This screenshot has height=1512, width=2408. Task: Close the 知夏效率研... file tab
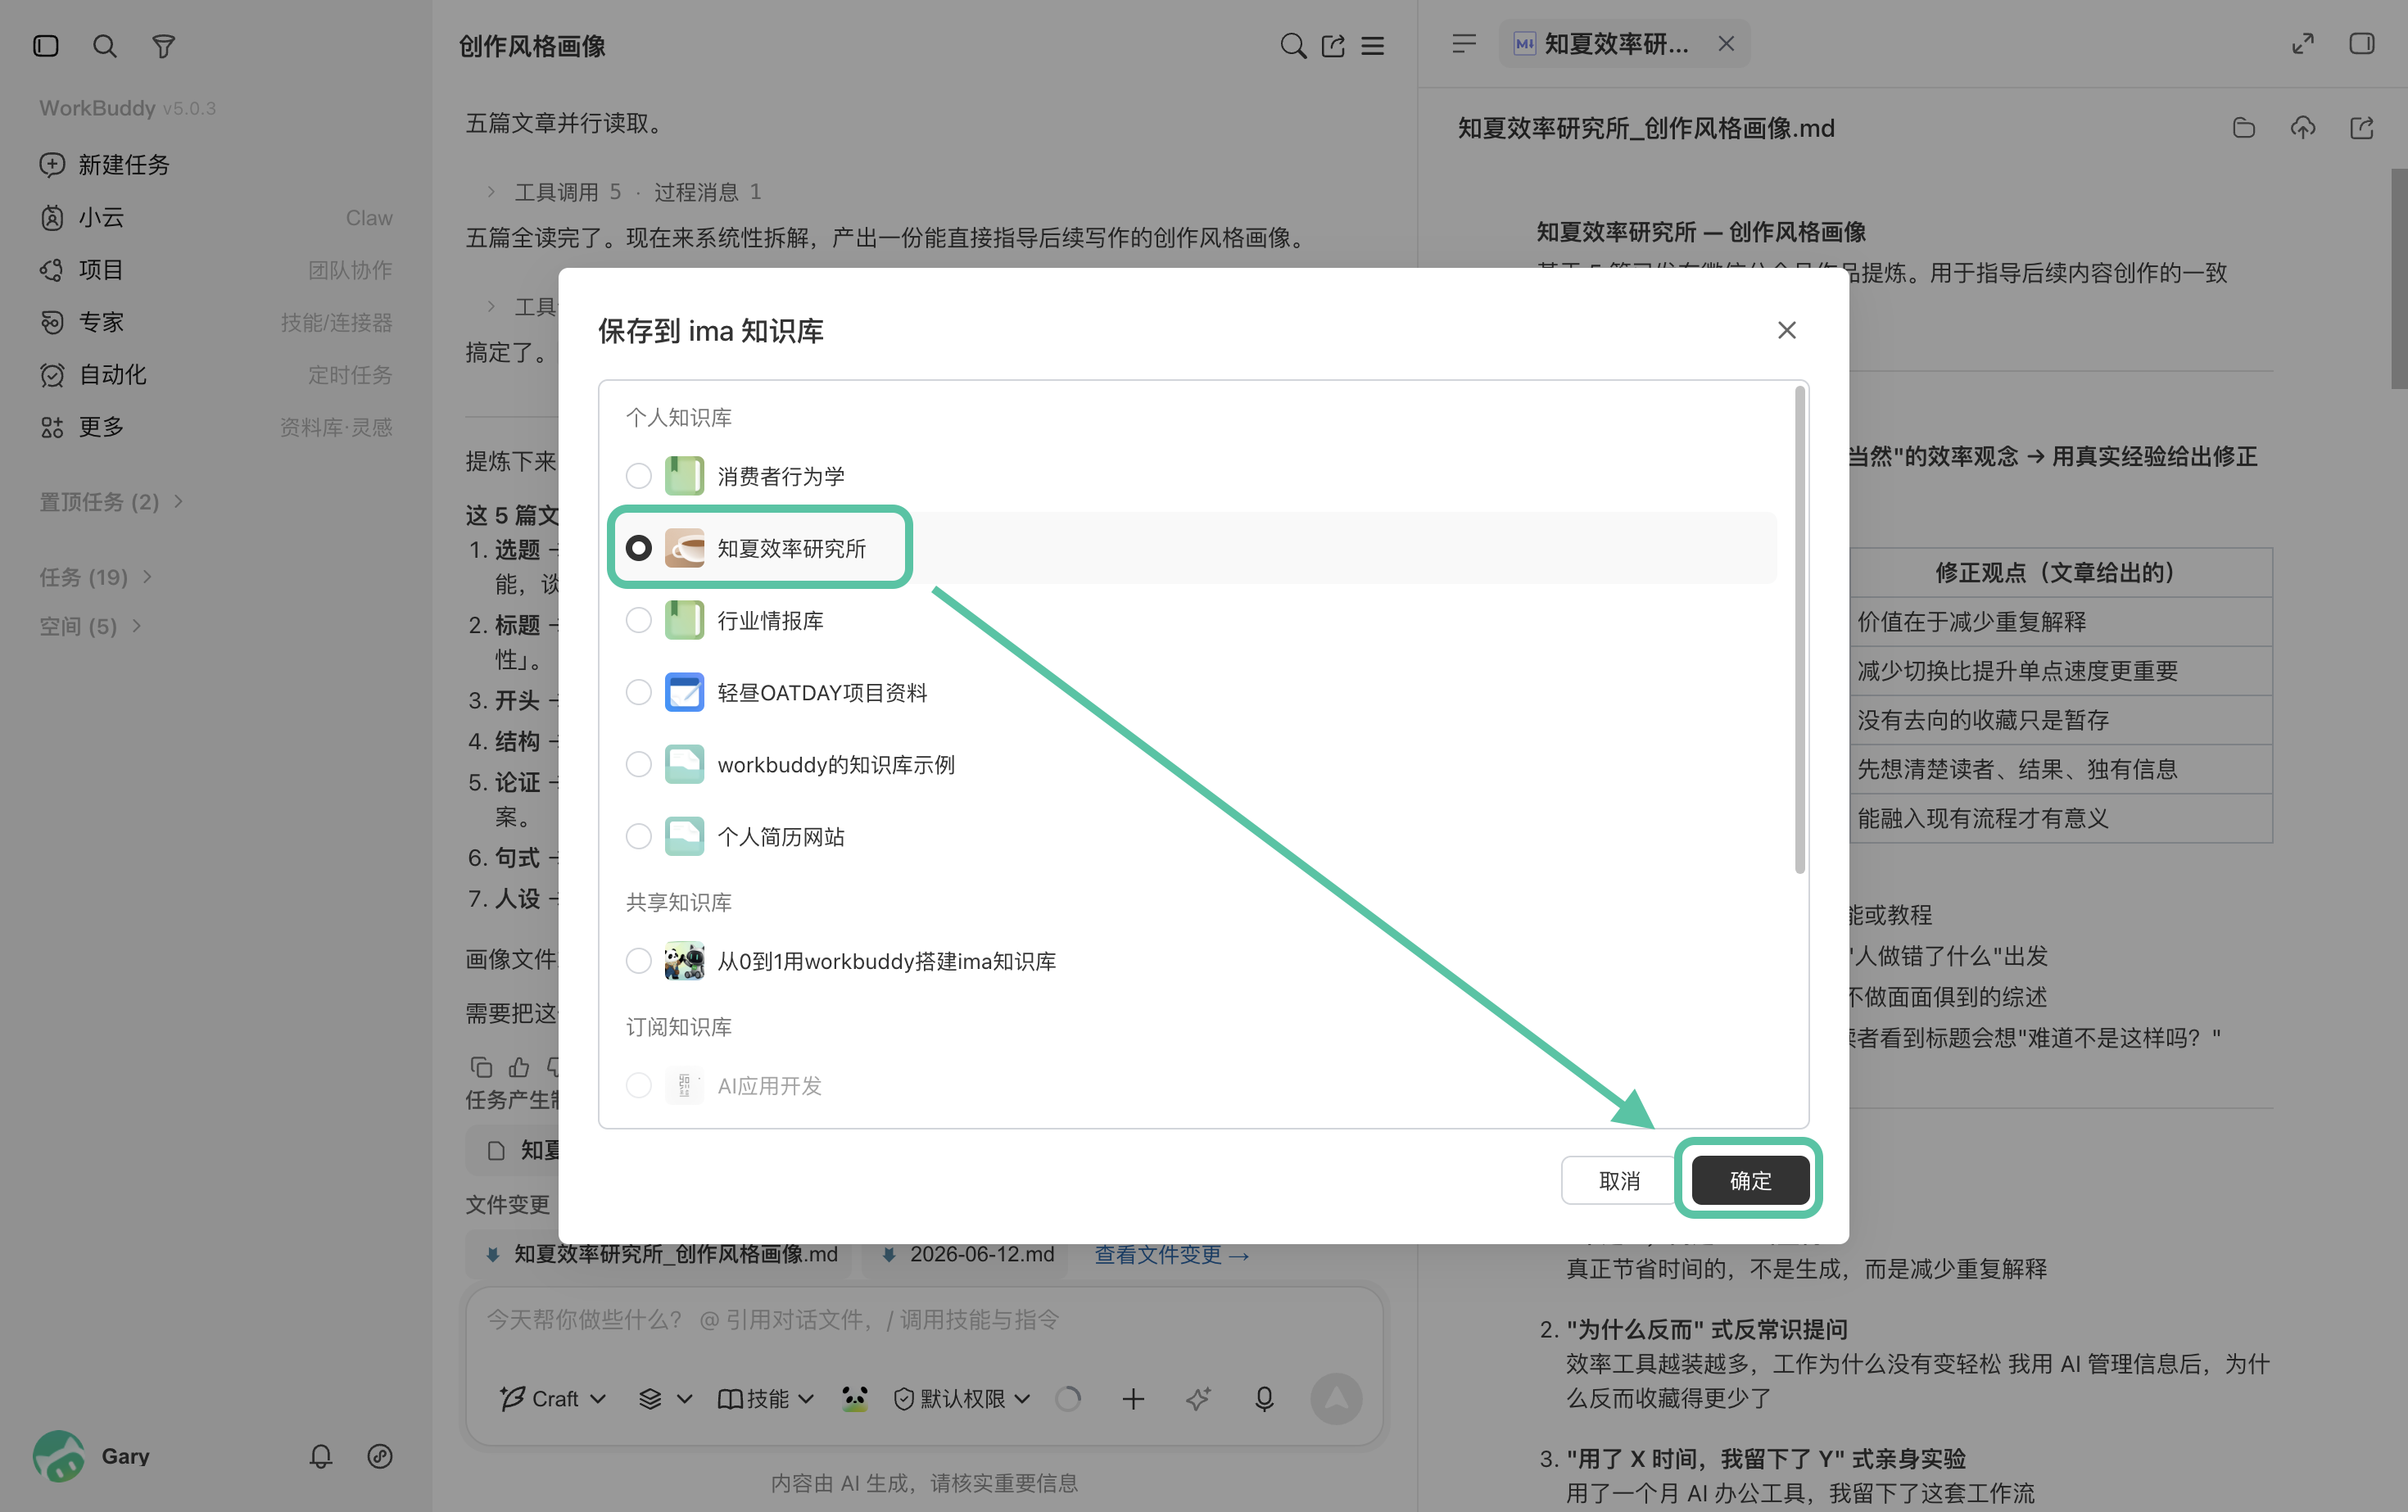(1726, 44)
